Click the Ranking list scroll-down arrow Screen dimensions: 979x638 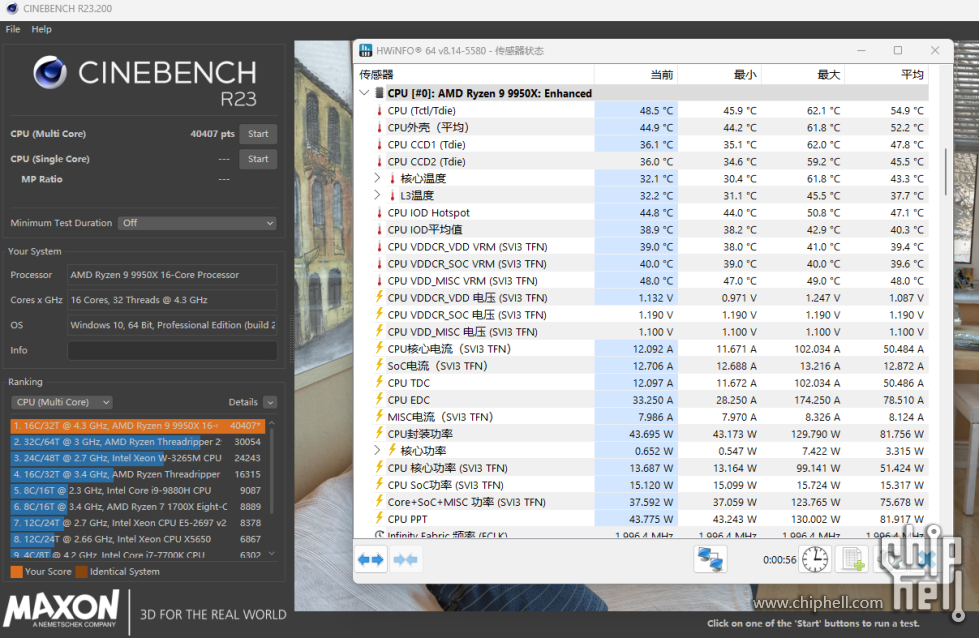(272, 553)
